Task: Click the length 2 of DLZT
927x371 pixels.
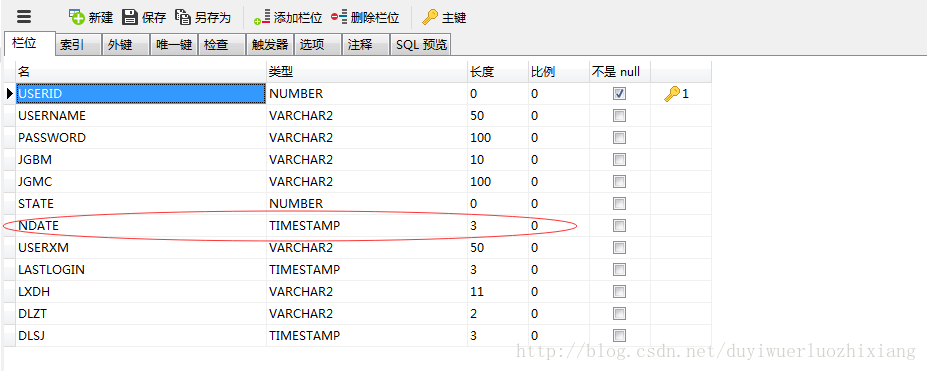Action: 498,314
